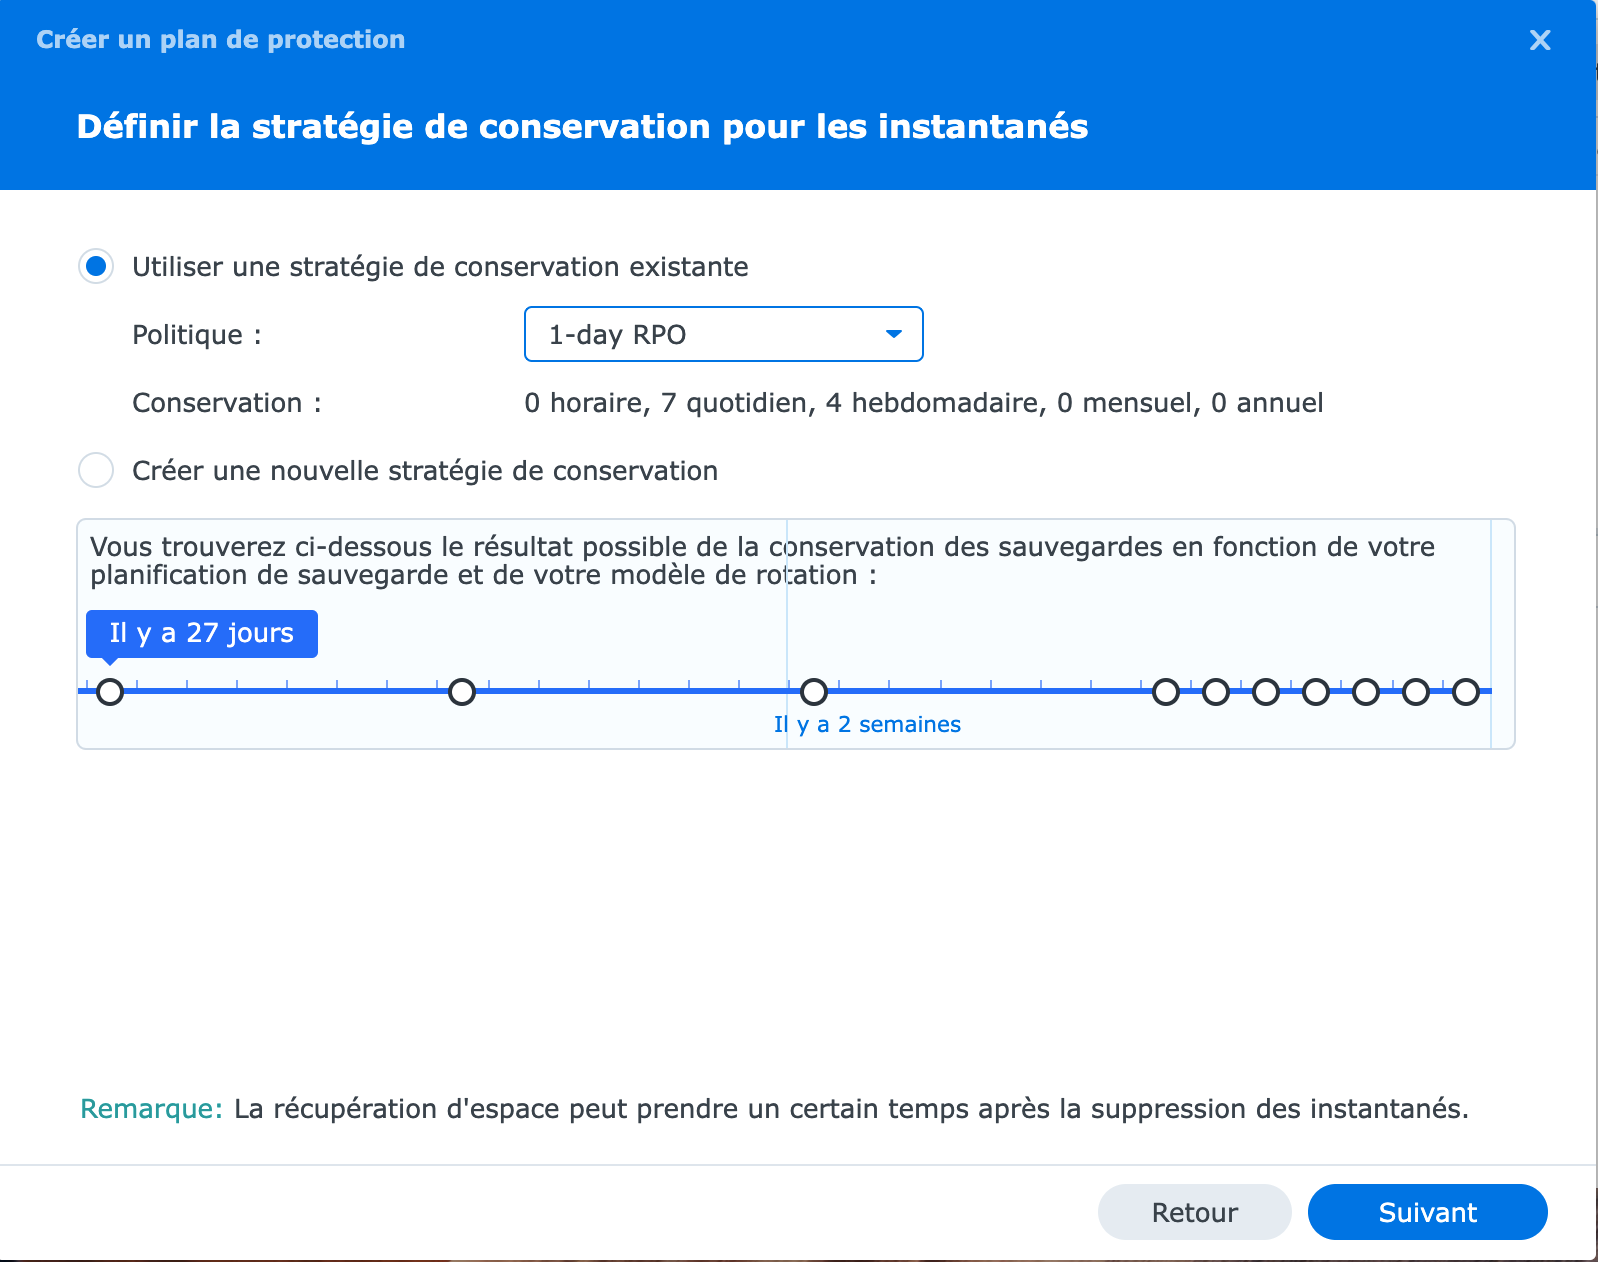Click the timeline marker above 'Il y a 2 semaines'
The height and width of the screenshot is (1262, 1598).
coord(814,691)
